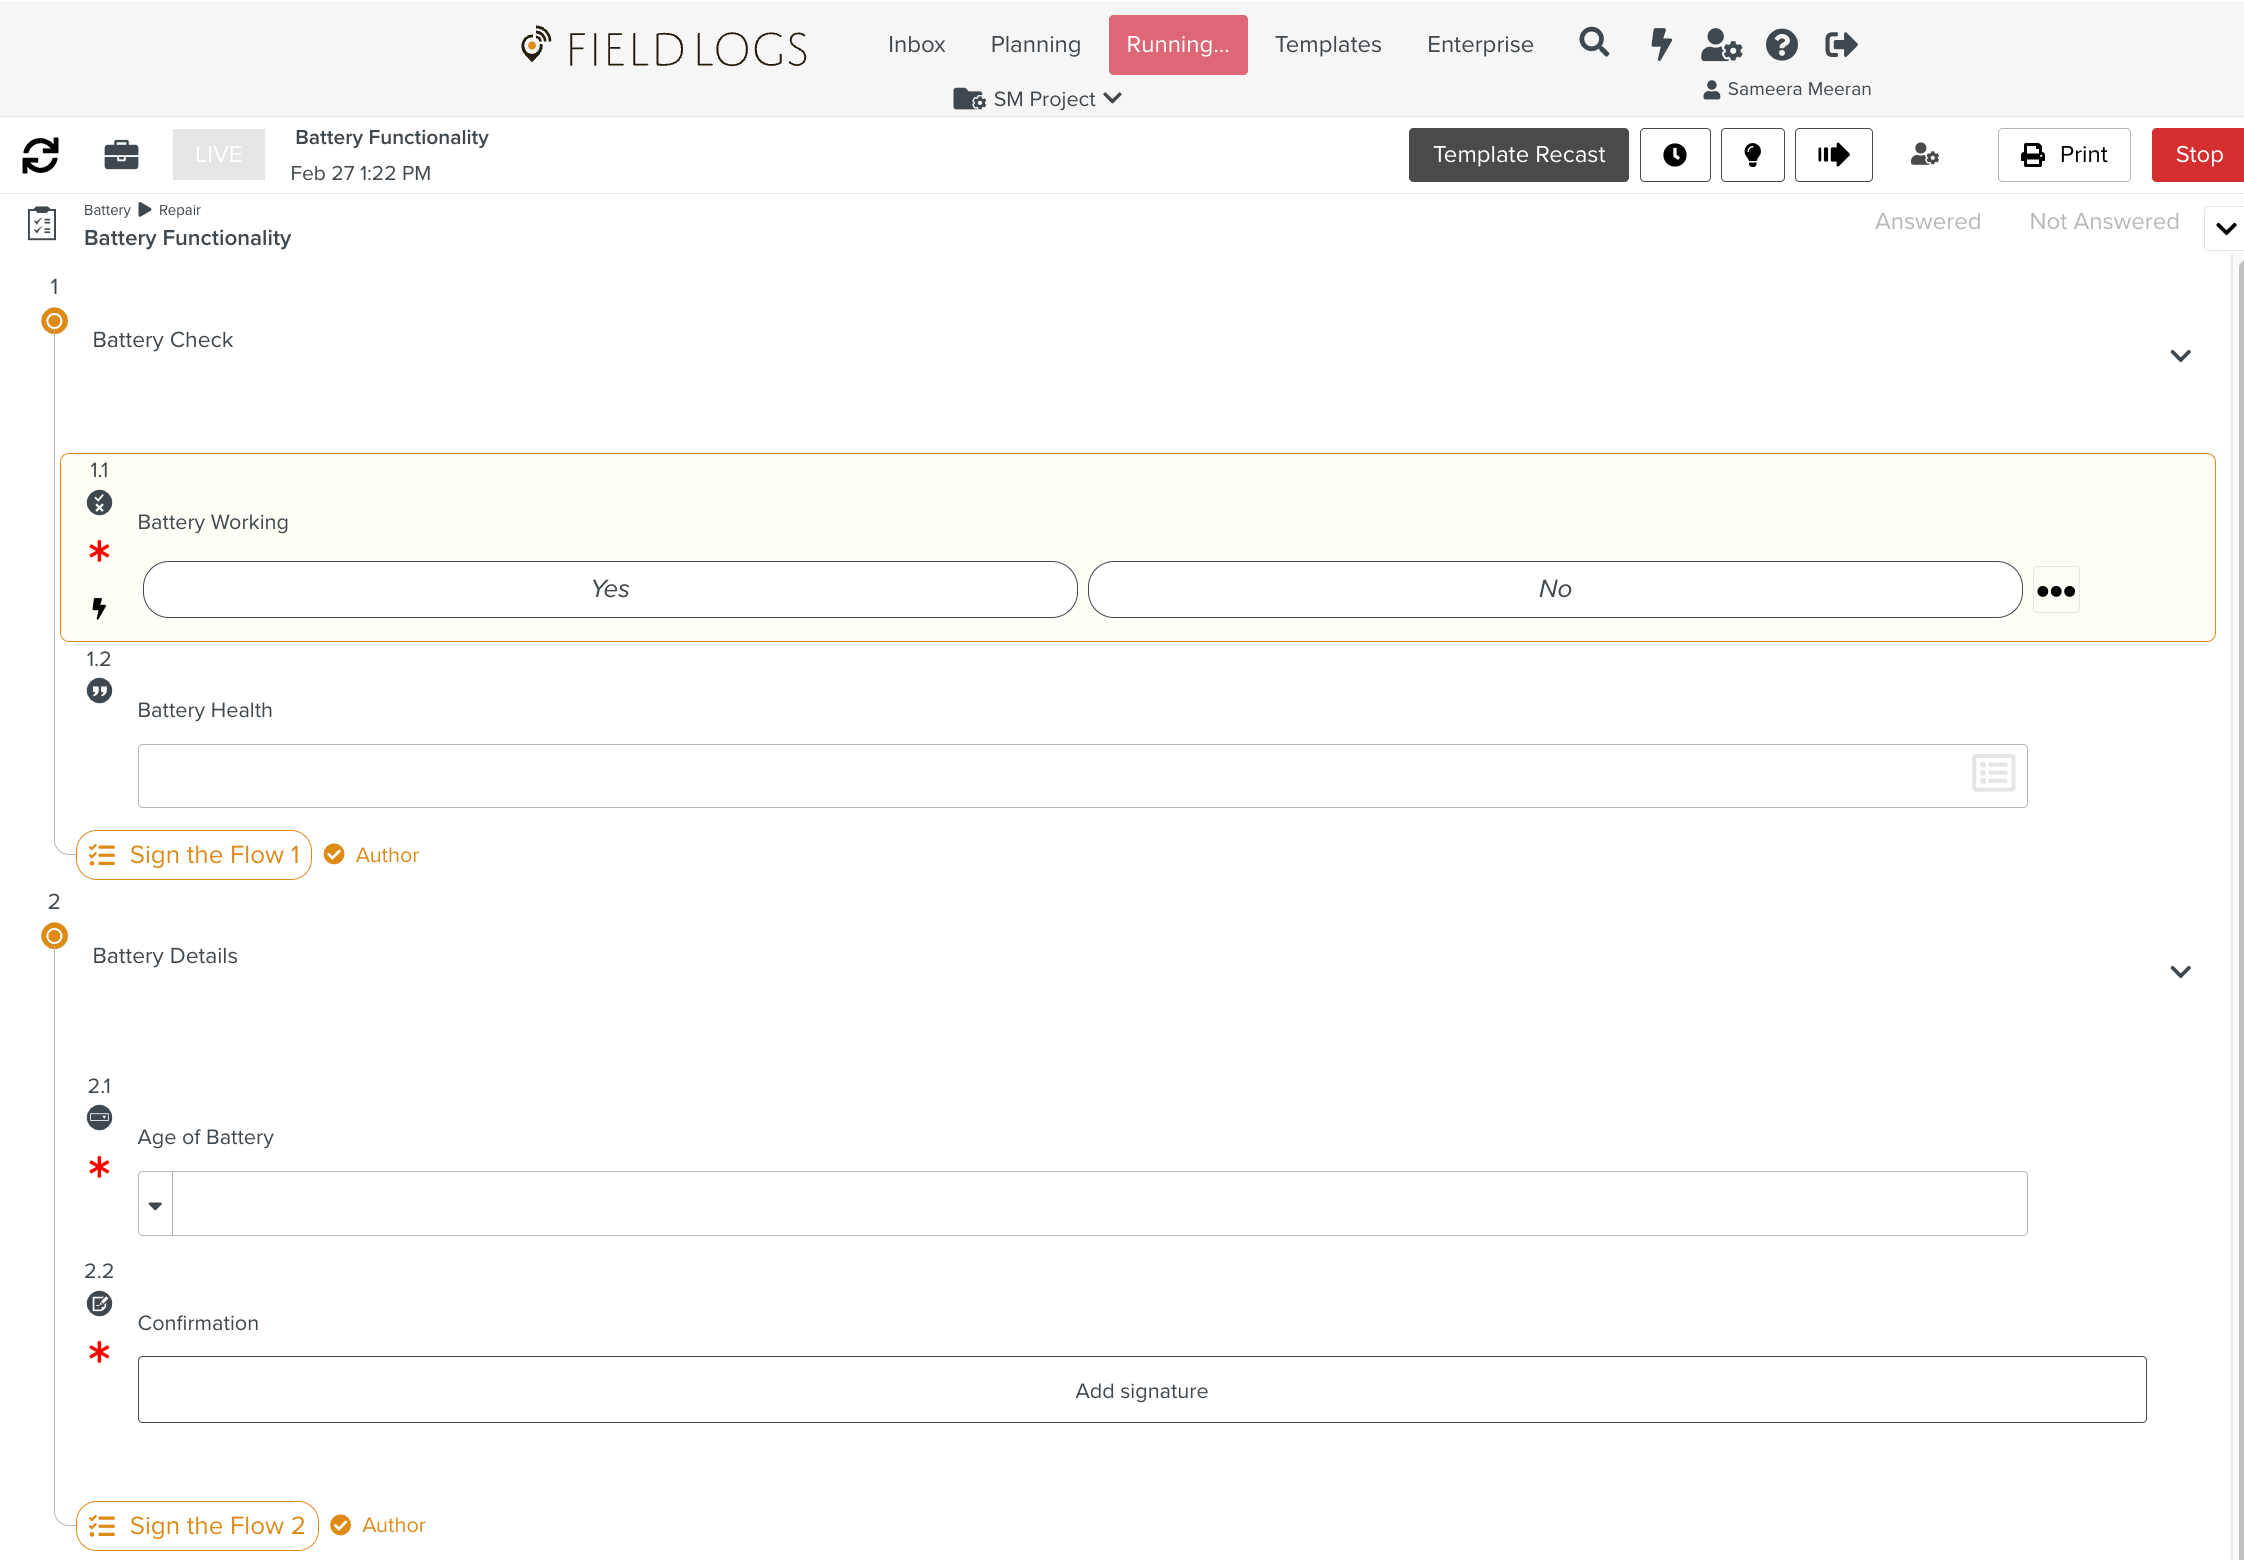
Task: Click the three-dots more options for Battery Working
Action: [x=2056, y=590]
